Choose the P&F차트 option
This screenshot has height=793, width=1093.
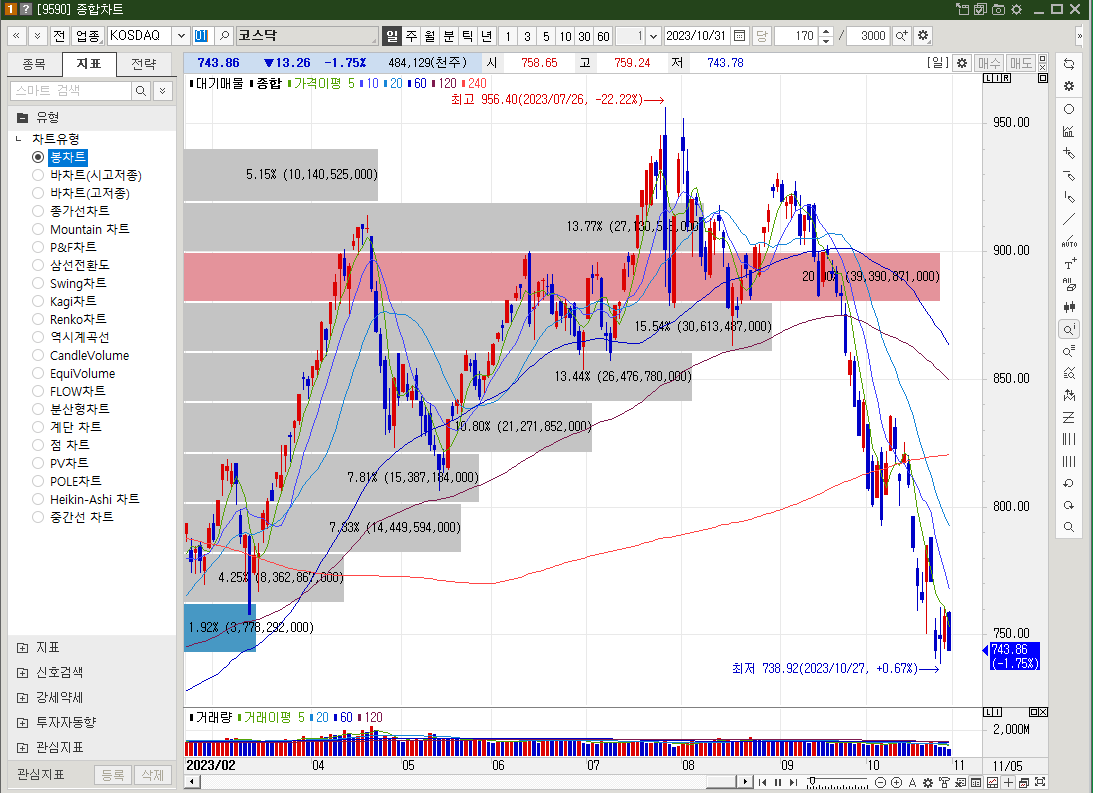click(x=38, y=247)
